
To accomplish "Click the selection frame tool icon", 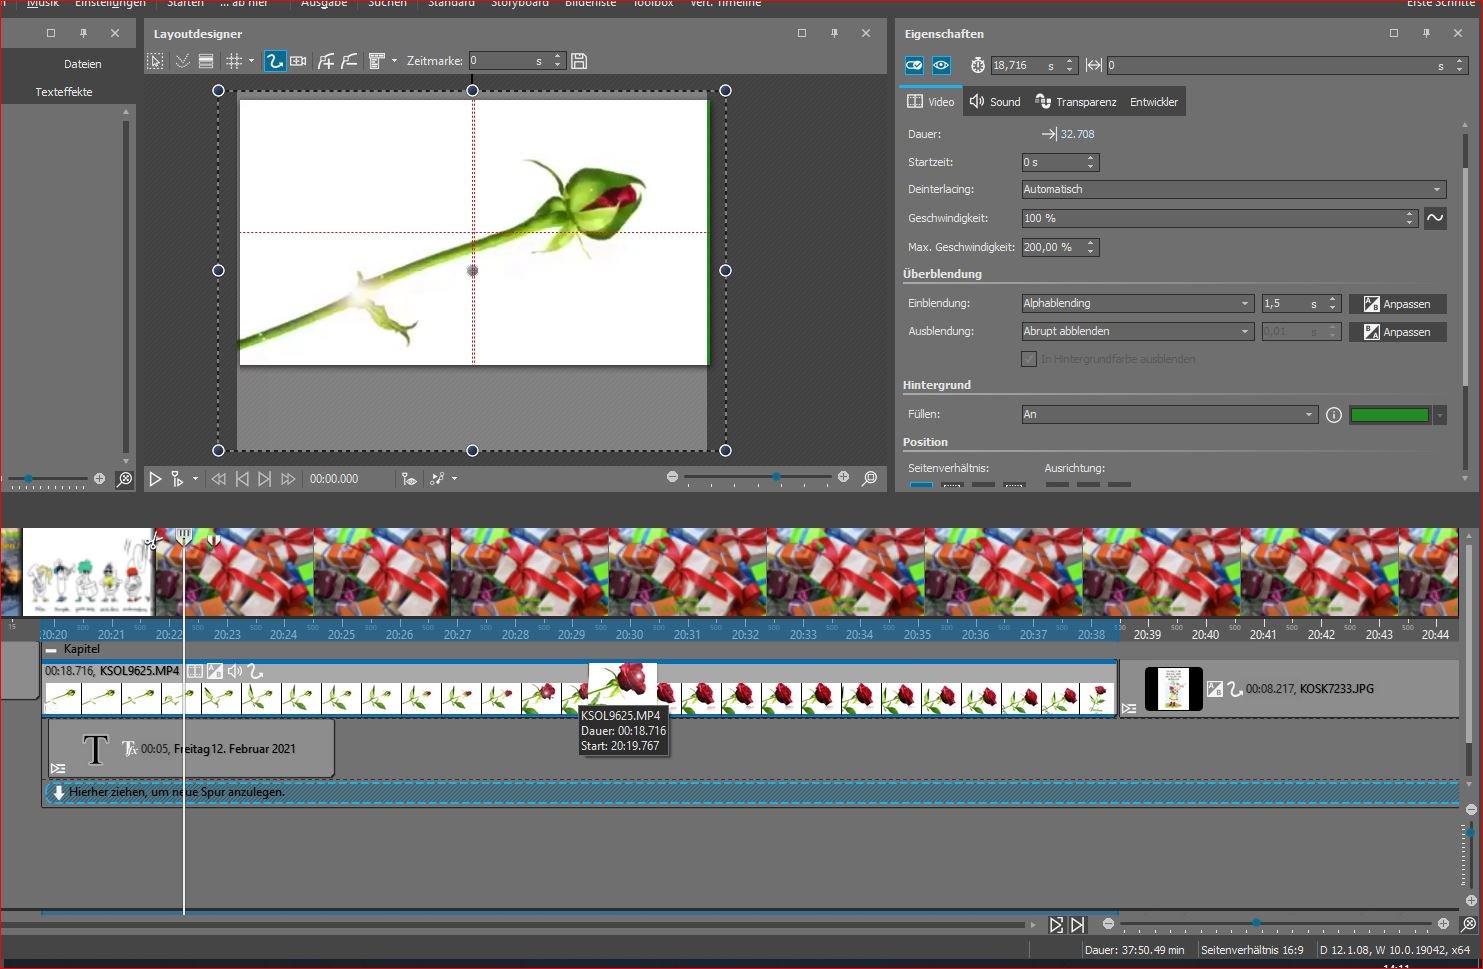I will [156, 61].
